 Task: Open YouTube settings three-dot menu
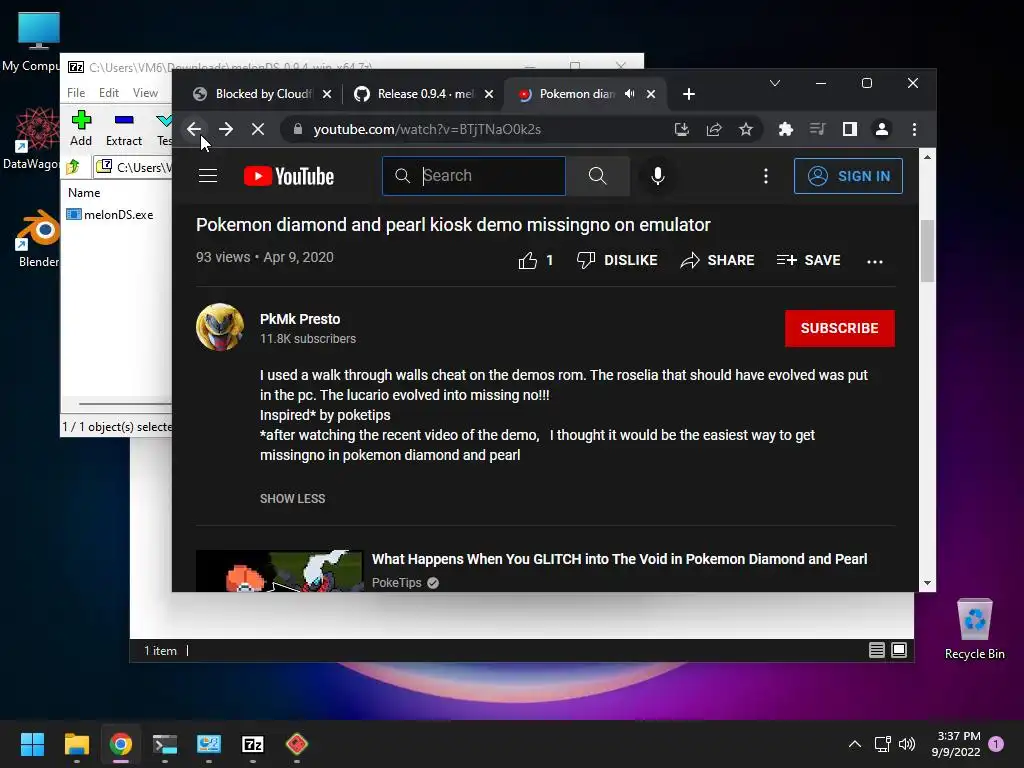click(766, 176)
